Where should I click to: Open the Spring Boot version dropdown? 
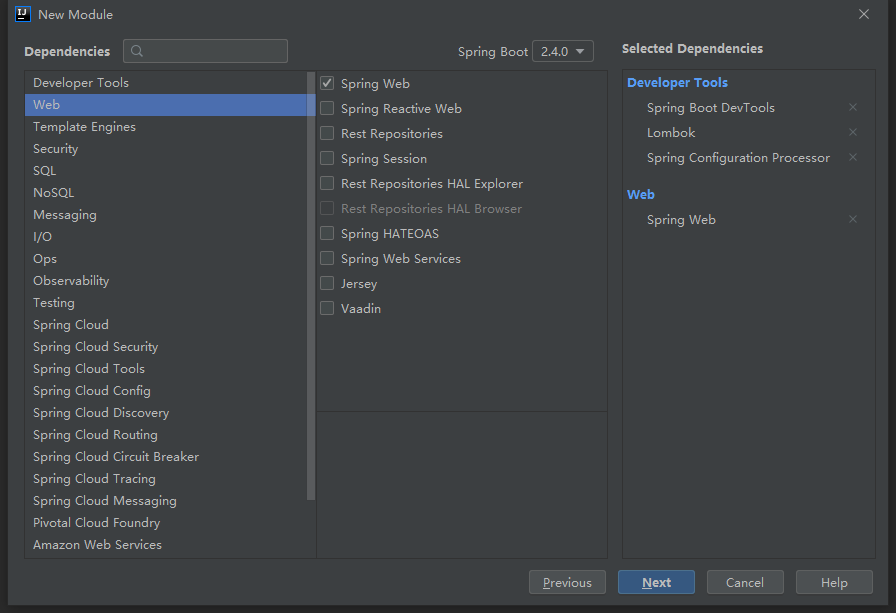tap(562, 51)
